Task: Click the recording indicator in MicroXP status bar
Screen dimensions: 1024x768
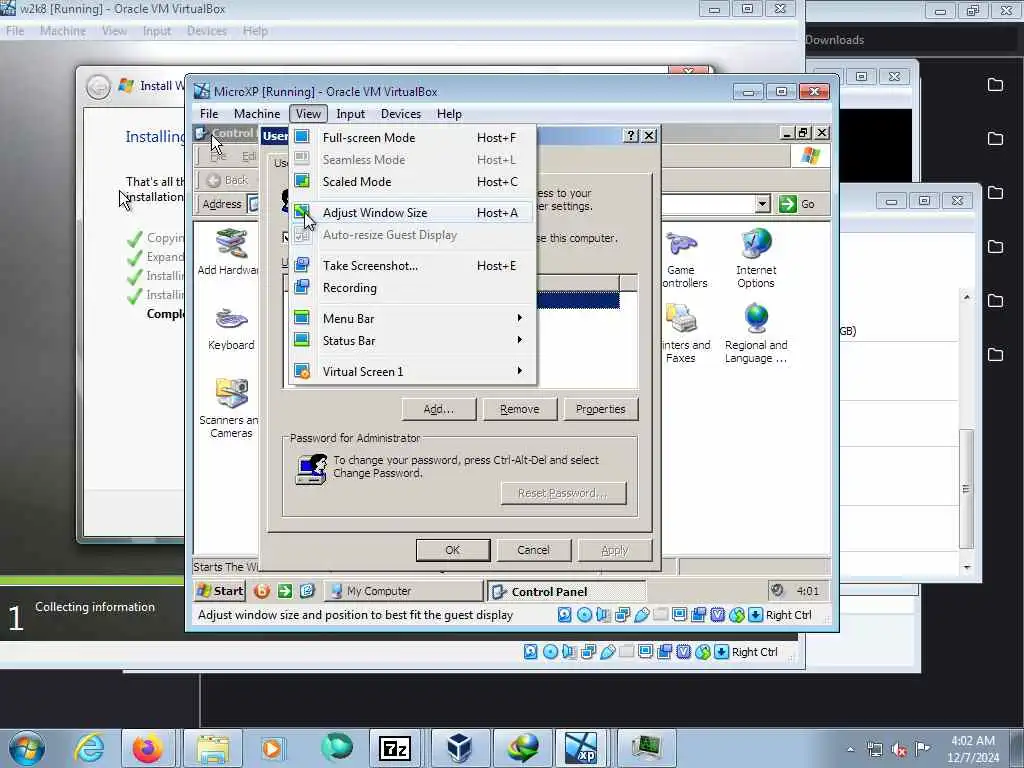Action: click(x=699, y=615)
